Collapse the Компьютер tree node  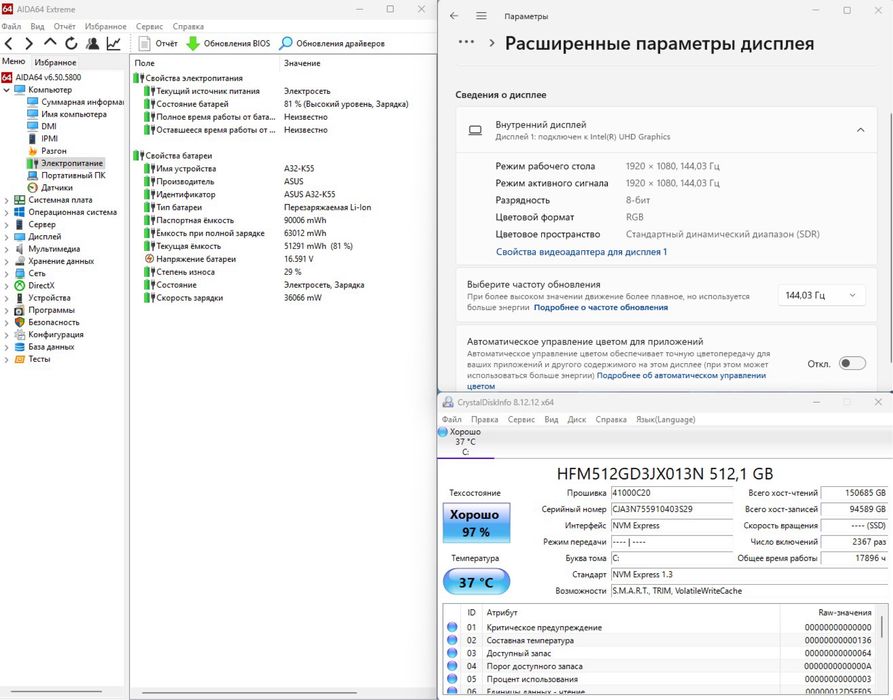6,90
